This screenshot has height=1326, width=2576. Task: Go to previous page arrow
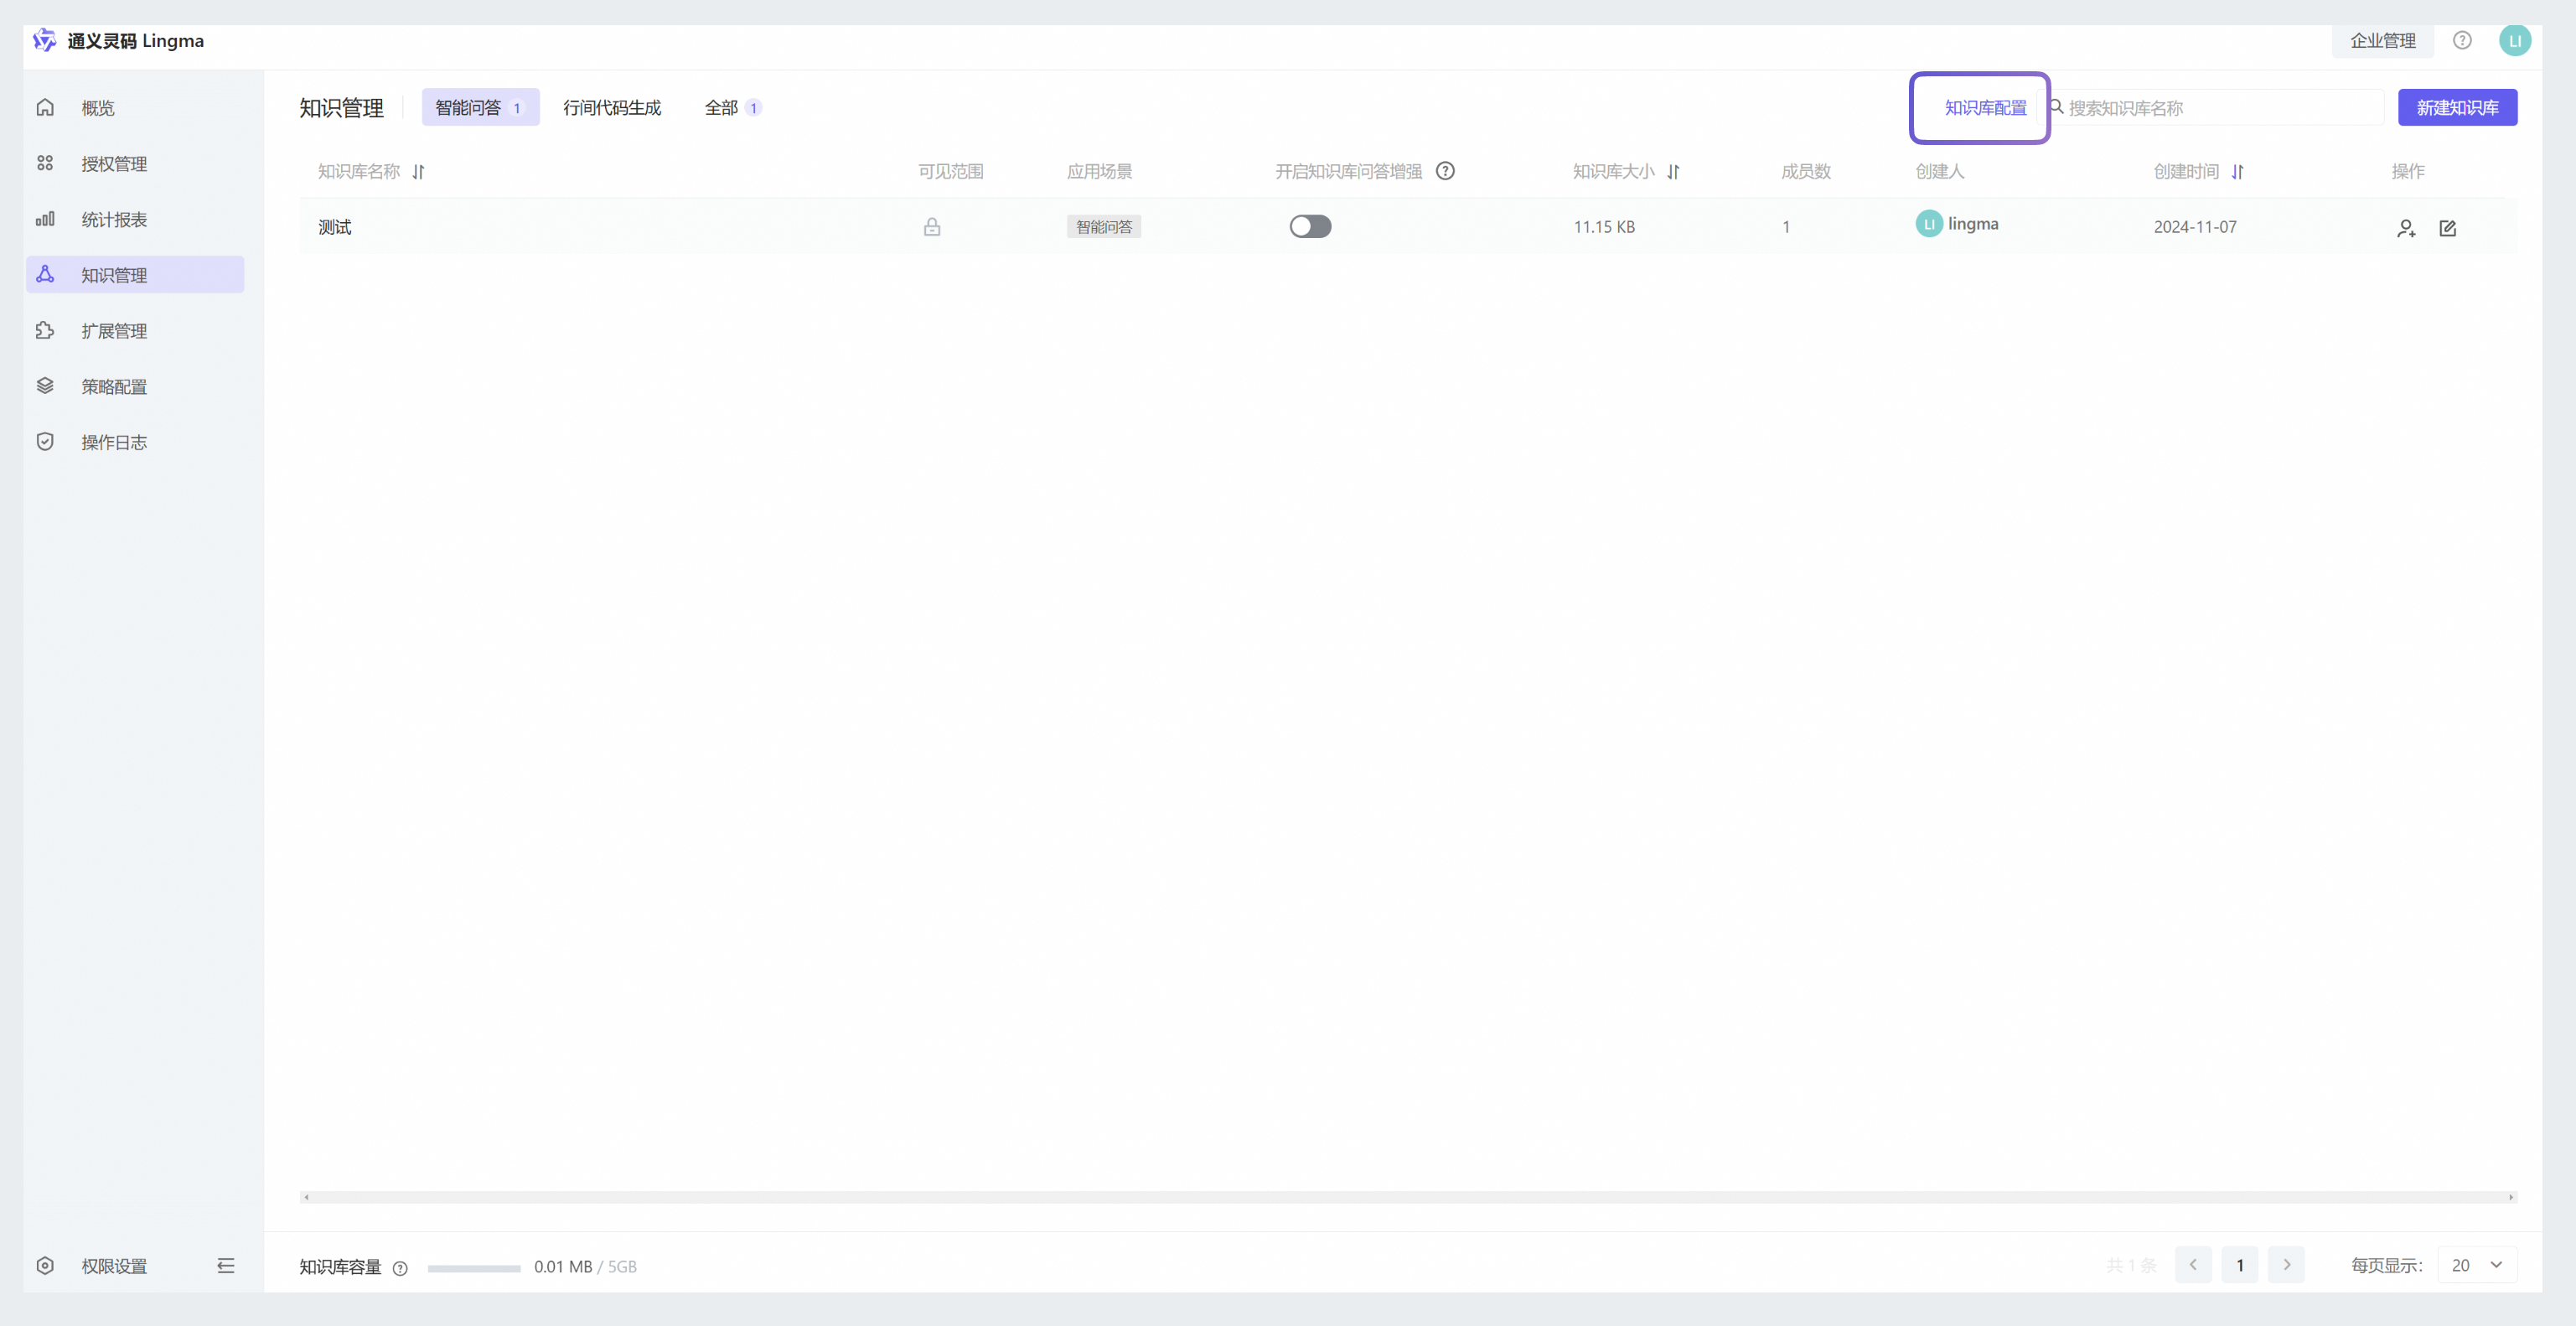tap(2193, 1265)
